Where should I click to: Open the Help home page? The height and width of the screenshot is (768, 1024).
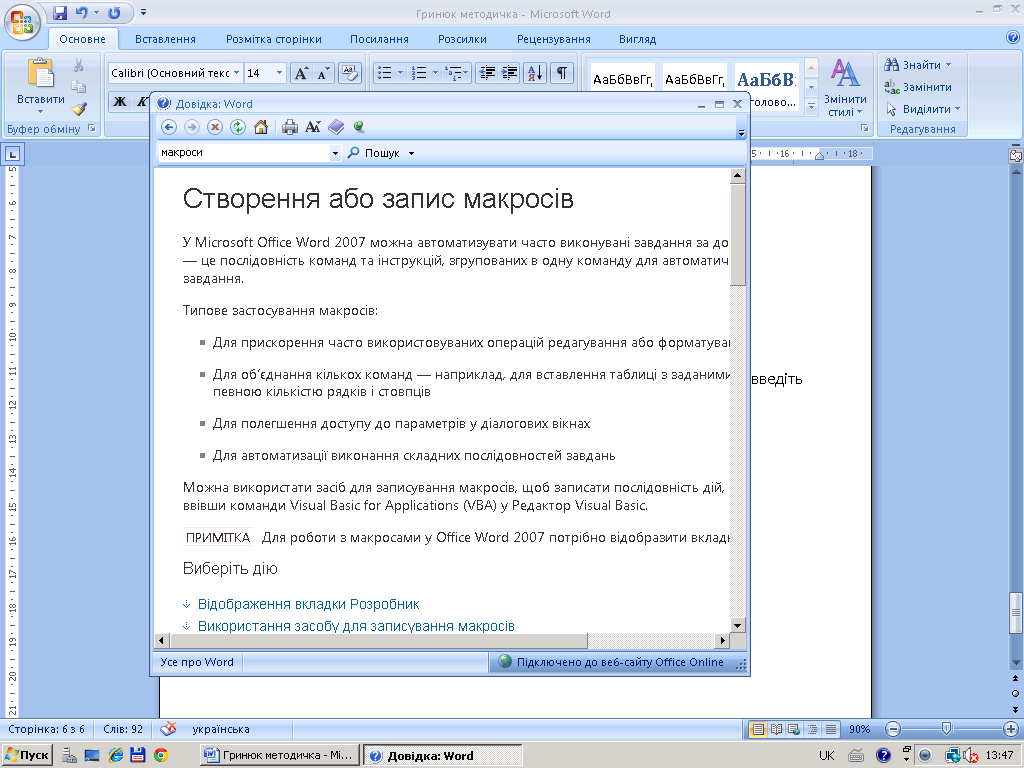[x=261, y=127]
